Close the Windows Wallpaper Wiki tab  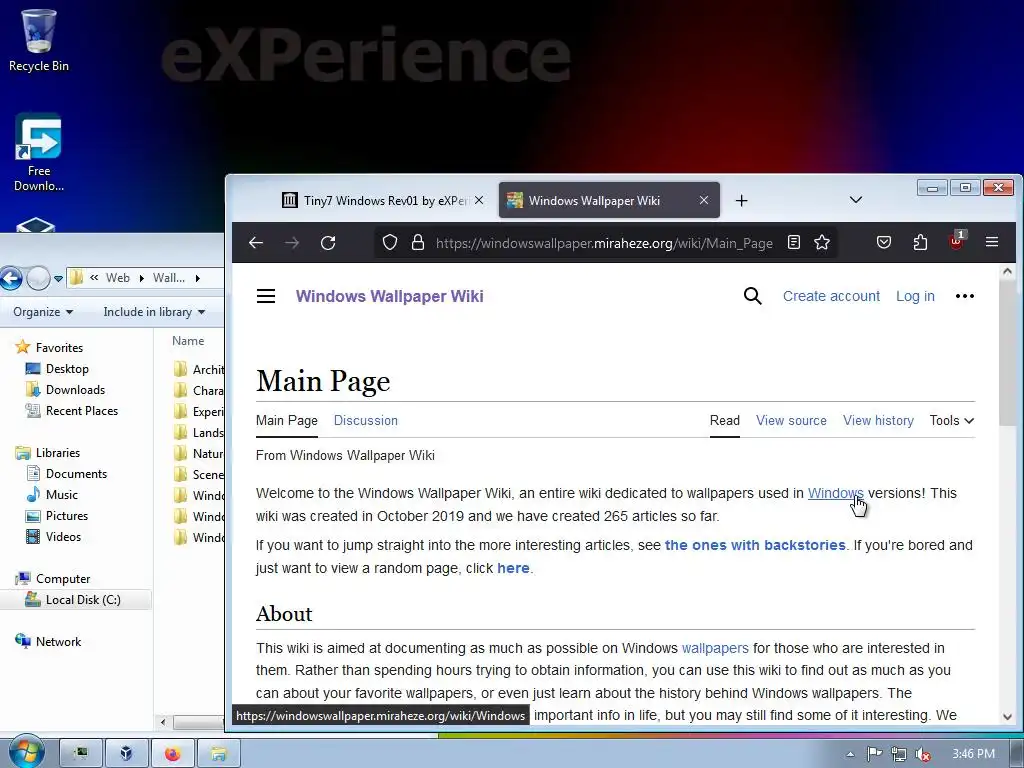tap(704, 200)
